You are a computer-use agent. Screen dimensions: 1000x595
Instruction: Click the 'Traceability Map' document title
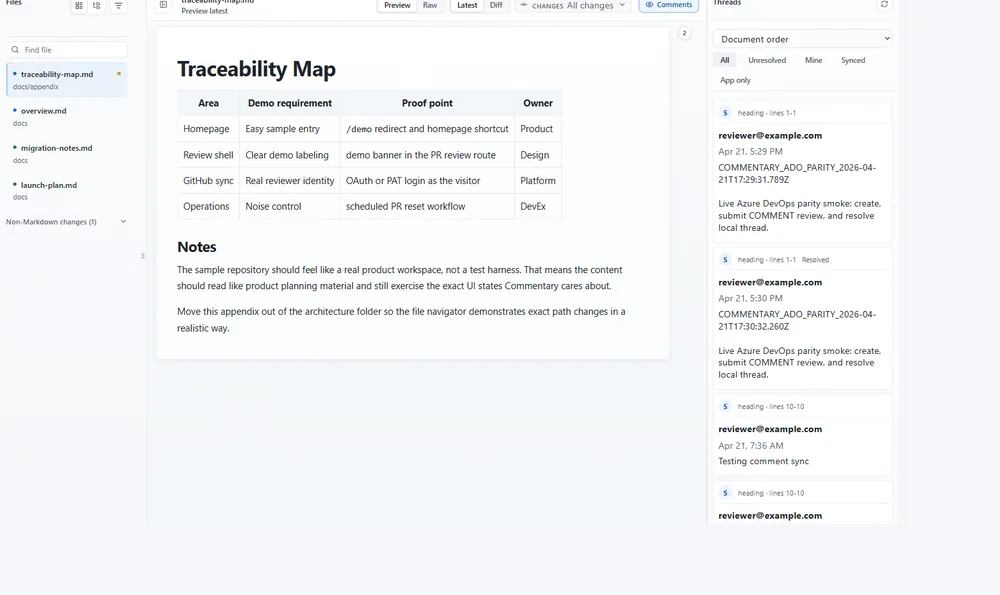(256, 69)
